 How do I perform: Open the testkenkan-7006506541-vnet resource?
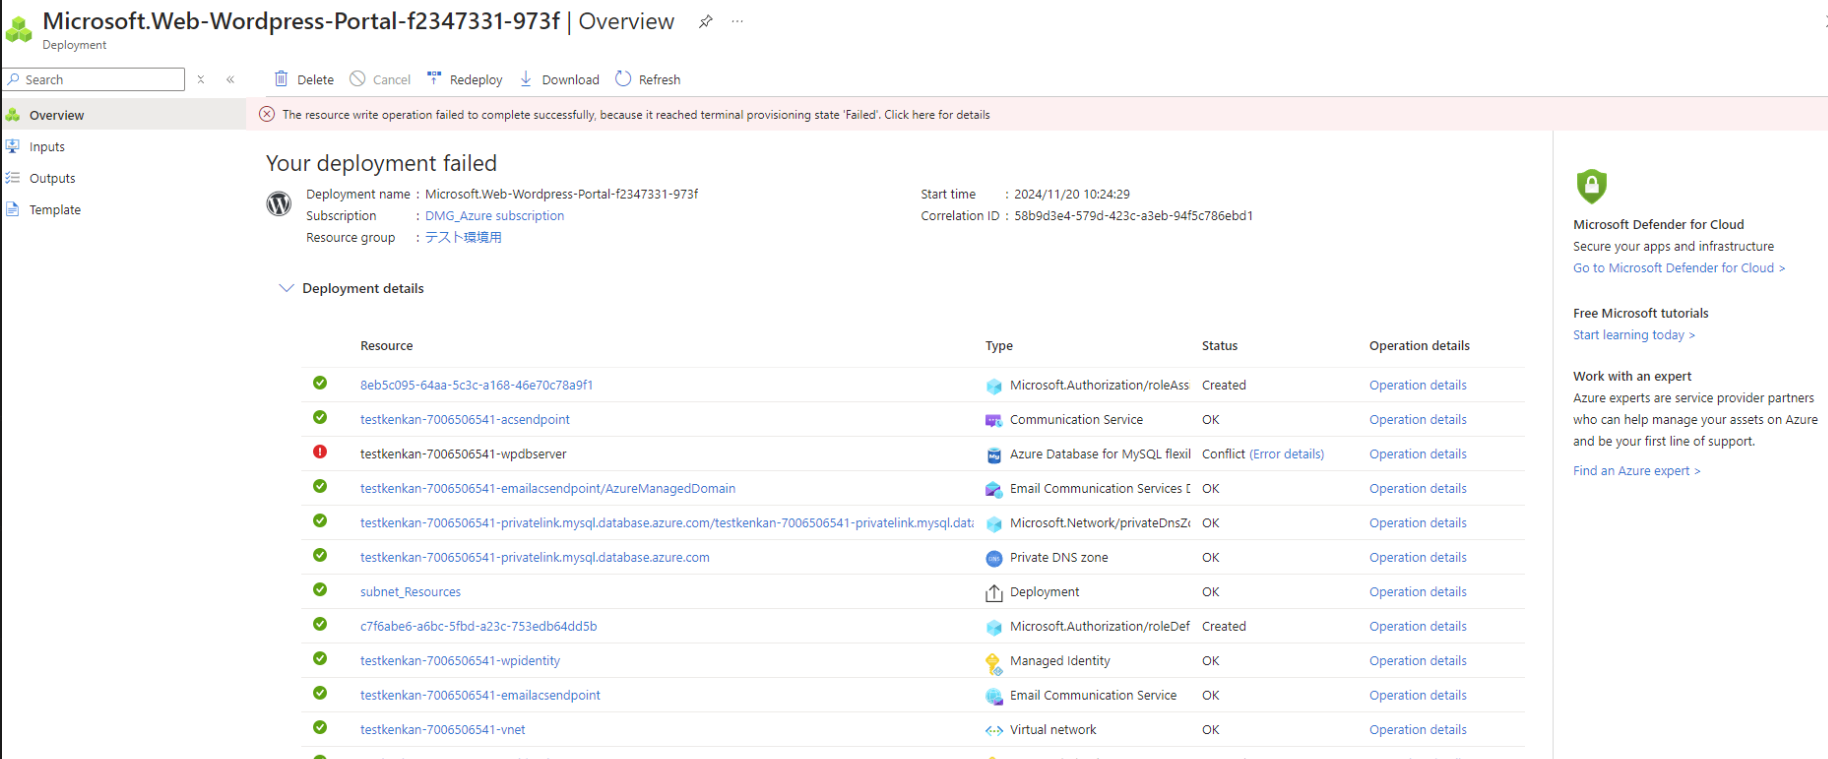pos(442,730)
